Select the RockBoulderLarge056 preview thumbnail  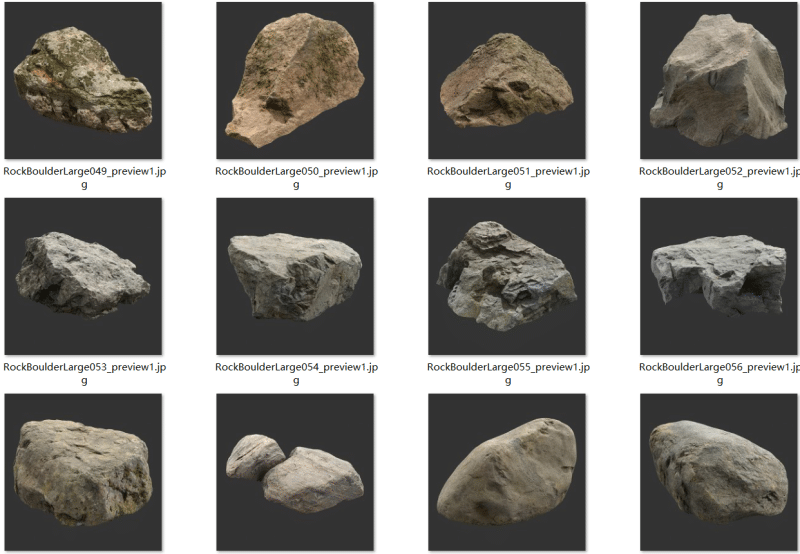[719, 276]
